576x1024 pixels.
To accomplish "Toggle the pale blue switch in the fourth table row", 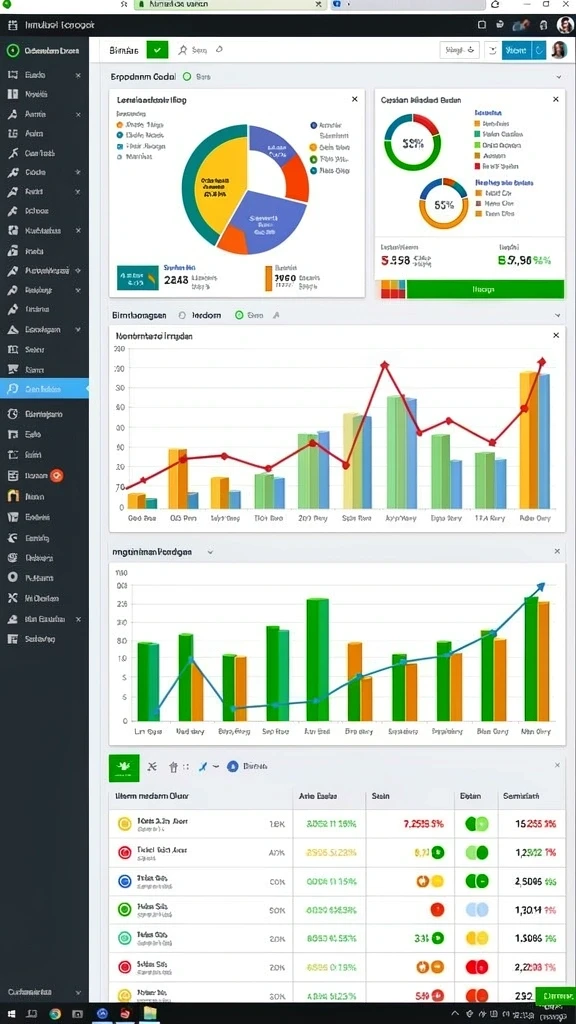I will [477, 909].
